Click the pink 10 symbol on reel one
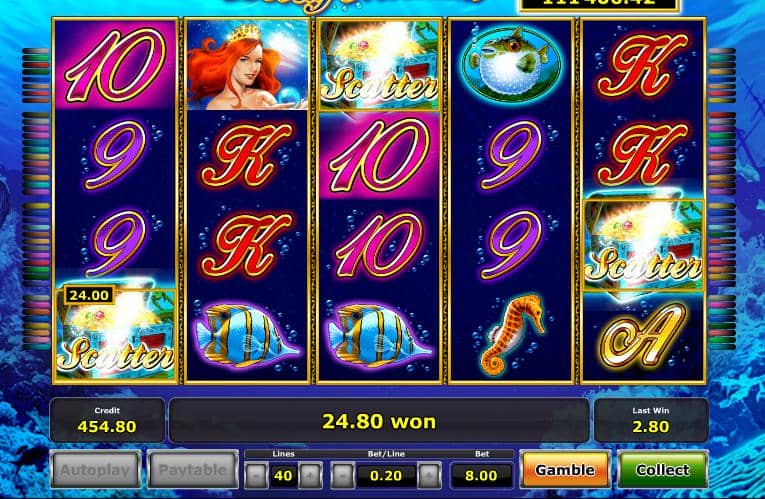The height and width of the screenshot is (499, 765). [115, 65]
